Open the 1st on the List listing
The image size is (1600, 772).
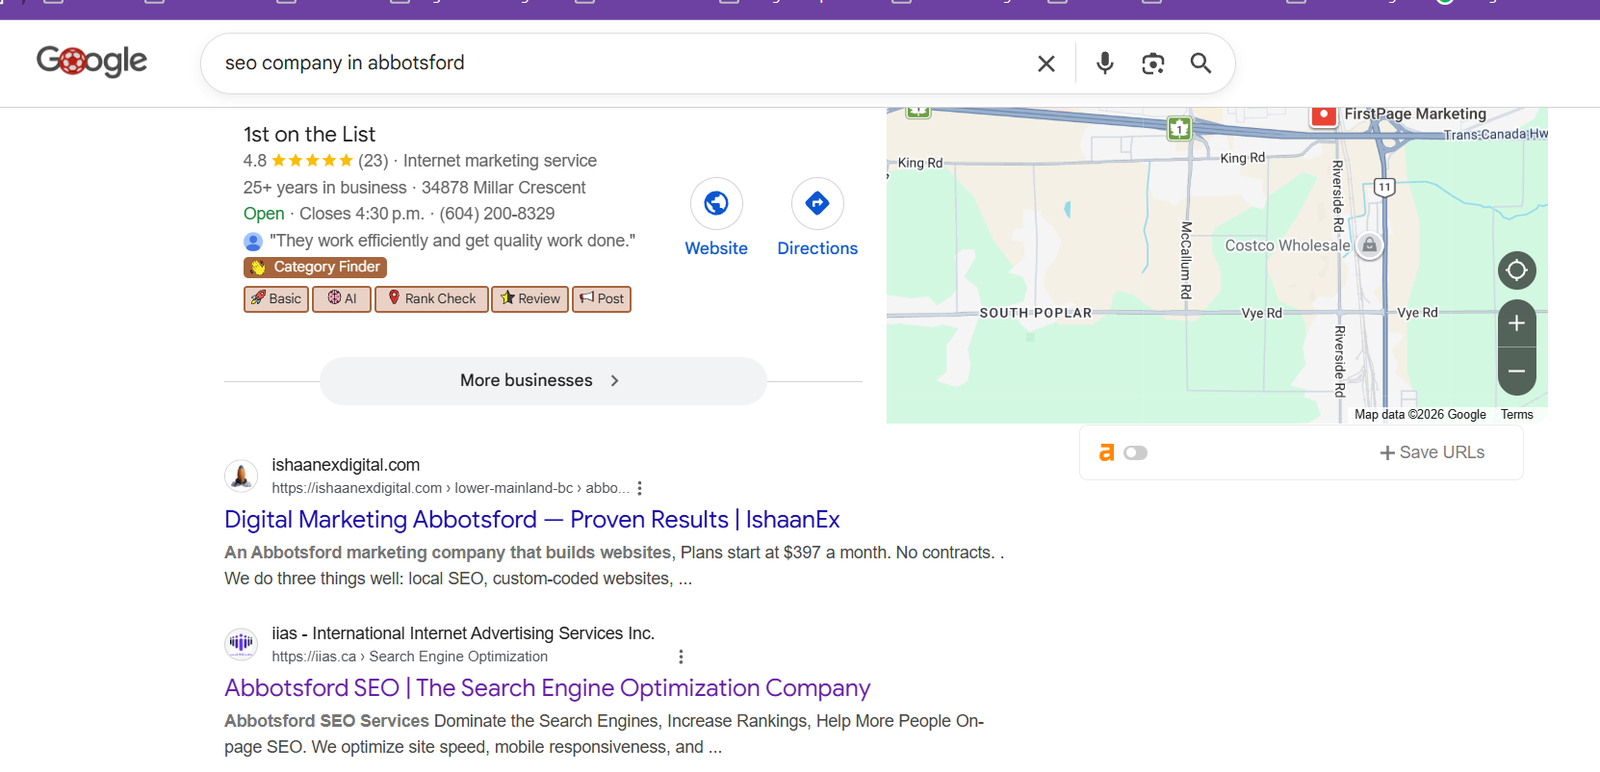coord(309,134)
